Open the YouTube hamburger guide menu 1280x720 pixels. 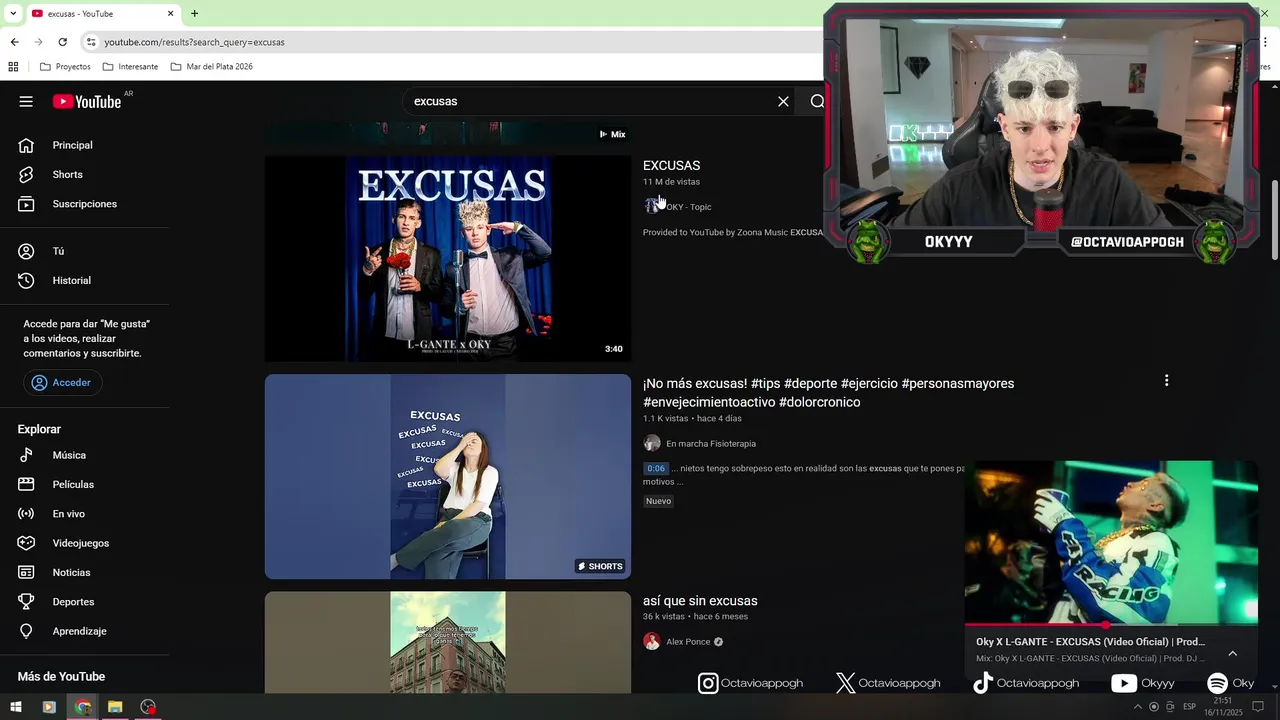[x=26, y=101]
